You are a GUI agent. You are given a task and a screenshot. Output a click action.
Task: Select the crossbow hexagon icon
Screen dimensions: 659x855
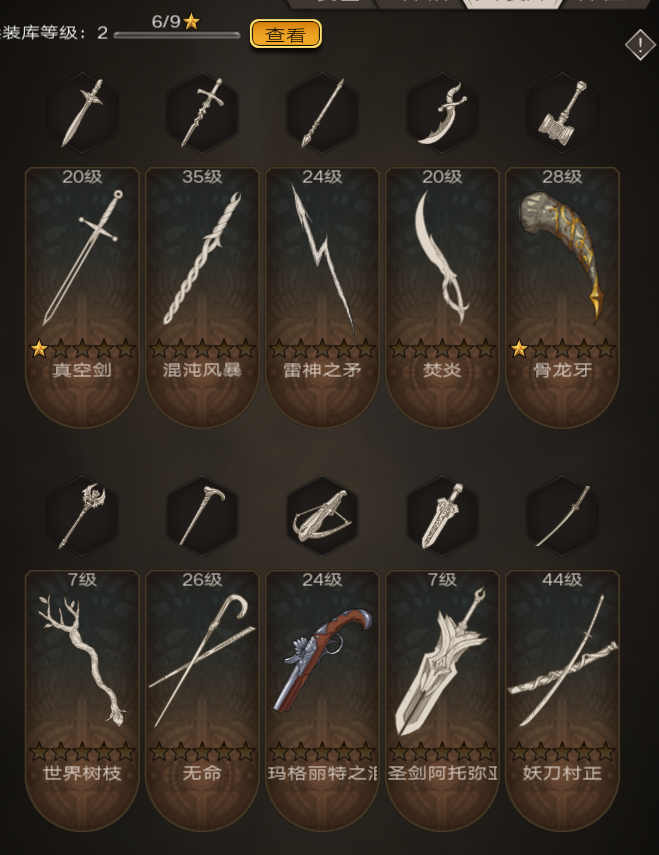(322, 516)
